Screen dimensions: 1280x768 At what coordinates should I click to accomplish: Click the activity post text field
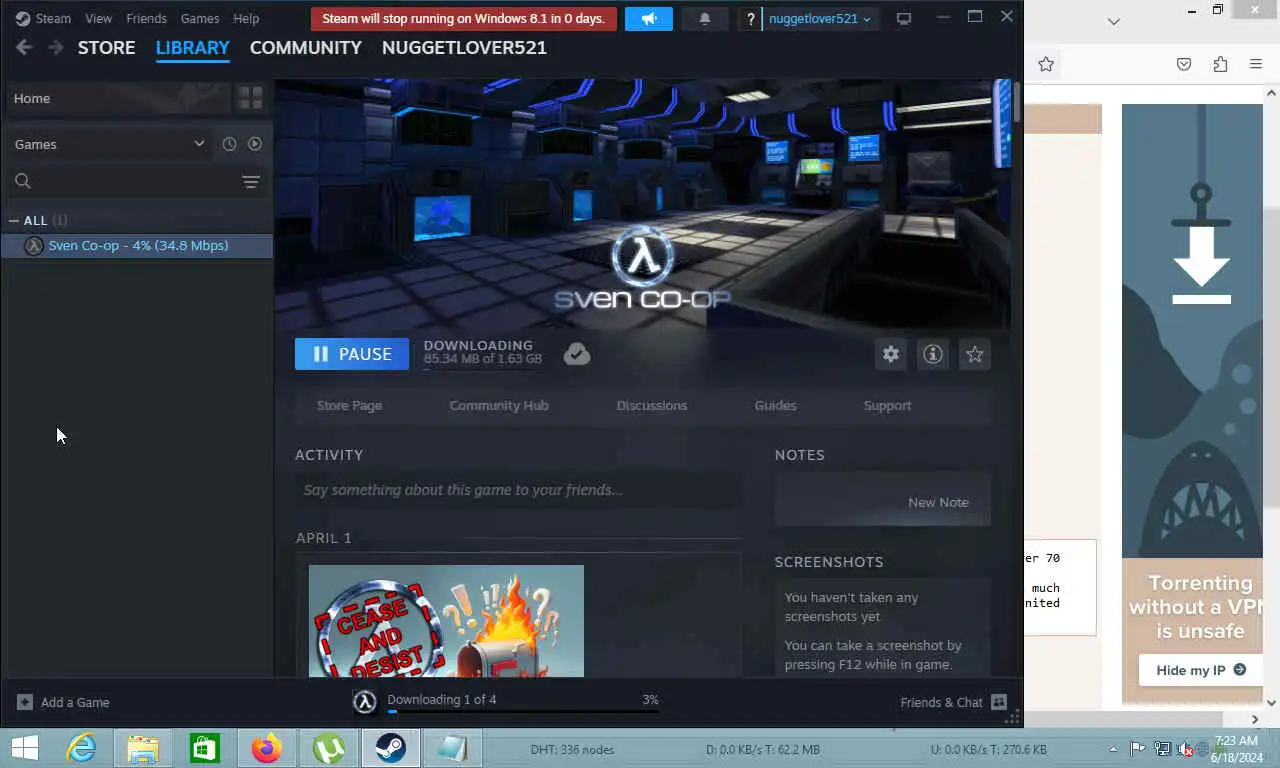518,490
